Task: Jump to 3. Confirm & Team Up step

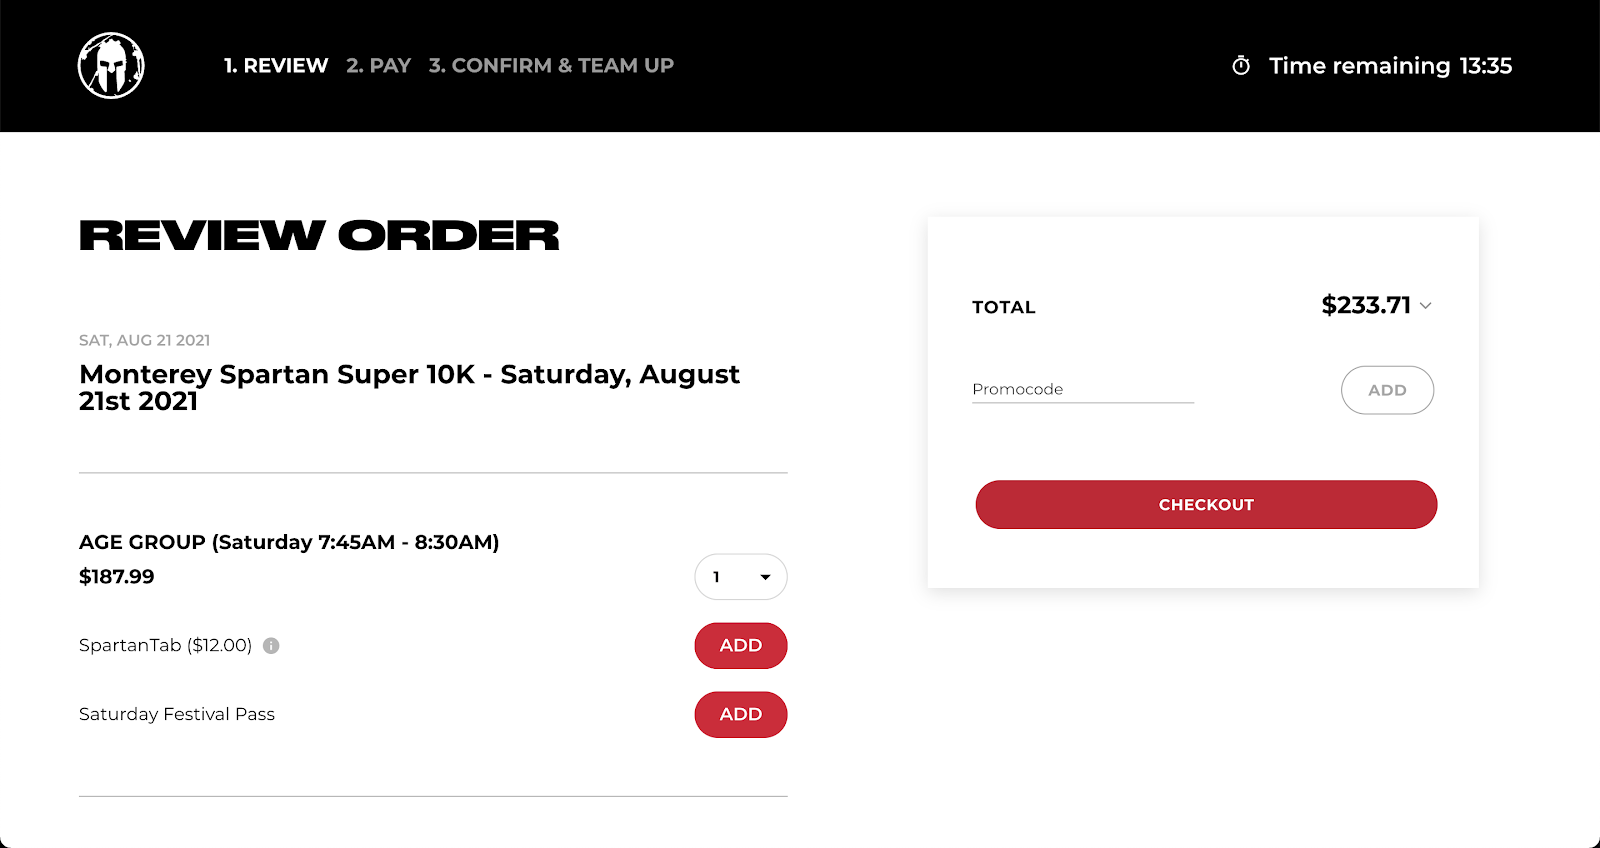Action: coord(551,66)
